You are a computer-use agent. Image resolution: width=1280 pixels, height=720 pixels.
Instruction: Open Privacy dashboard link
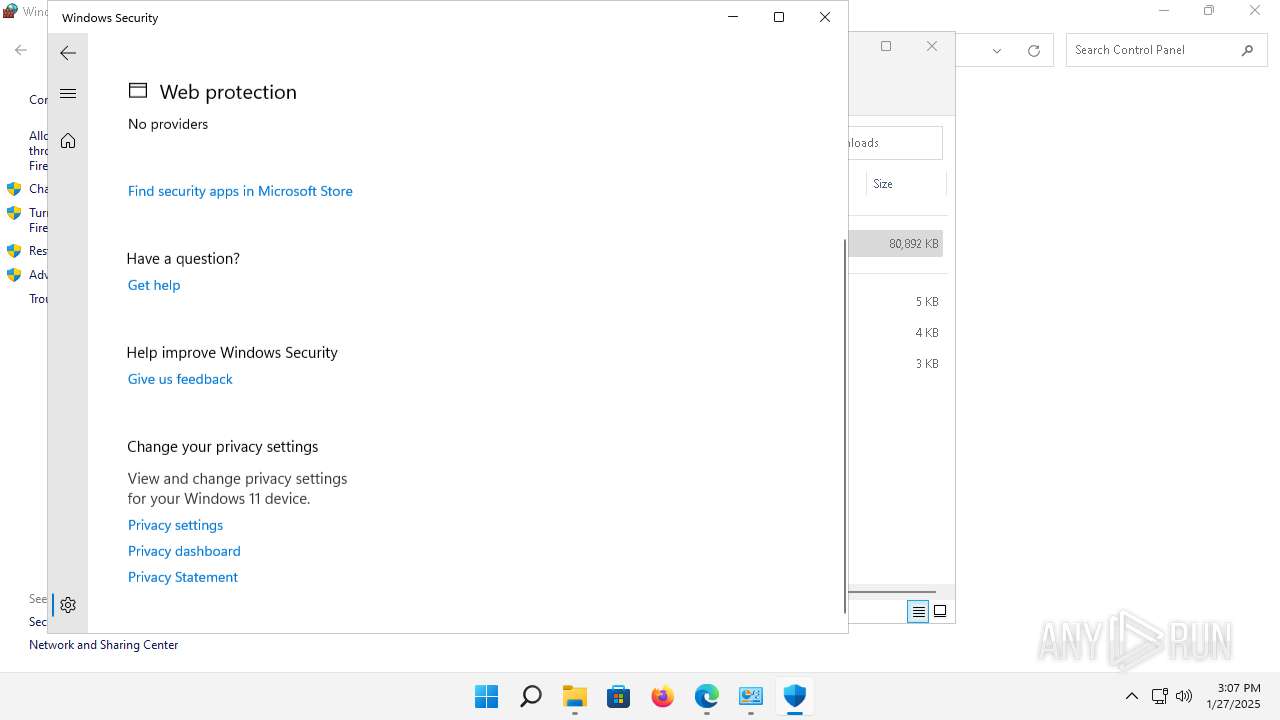coord(184,551)
